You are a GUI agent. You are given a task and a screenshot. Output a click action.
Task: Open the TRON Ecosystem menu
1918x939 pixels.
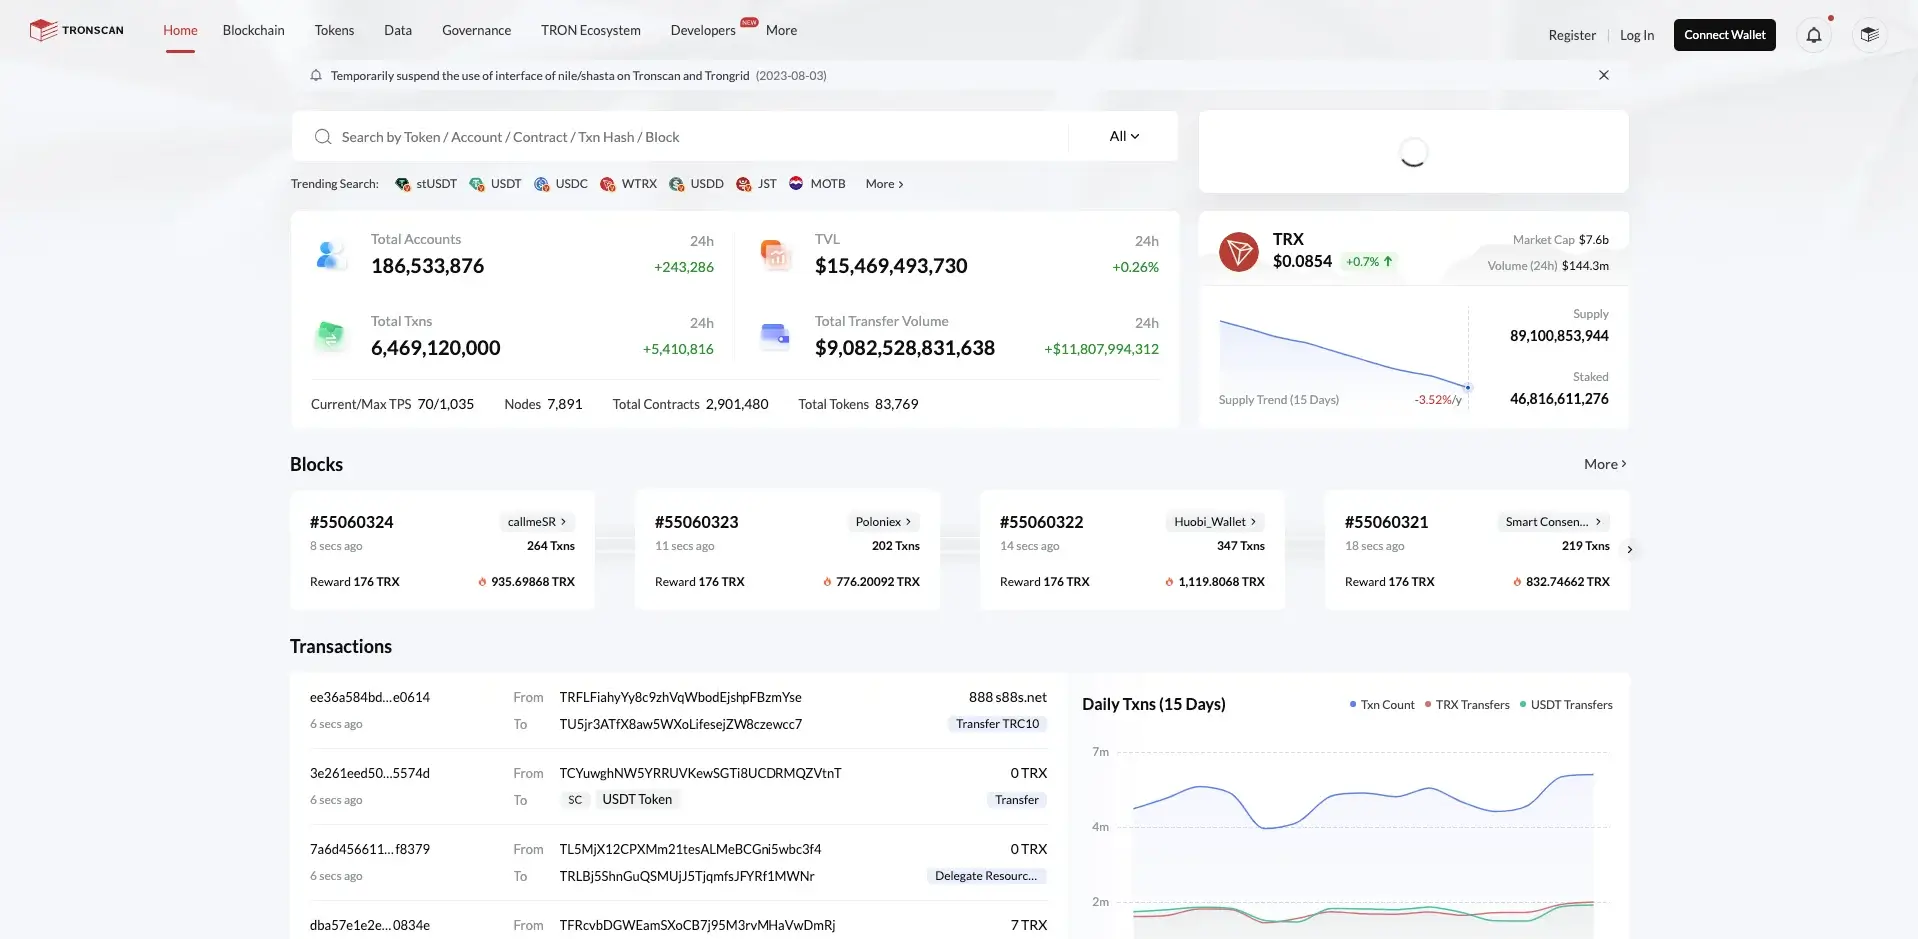tap(590, 30)
